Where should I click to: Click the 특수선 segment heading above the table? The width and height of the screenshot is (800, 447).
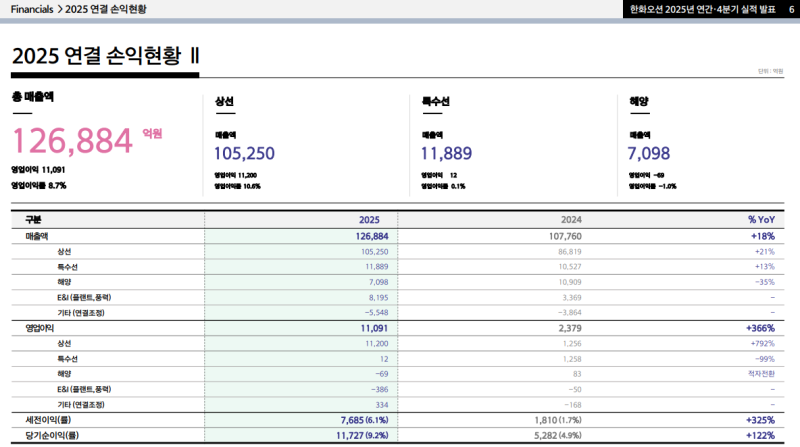pos(435,101)
